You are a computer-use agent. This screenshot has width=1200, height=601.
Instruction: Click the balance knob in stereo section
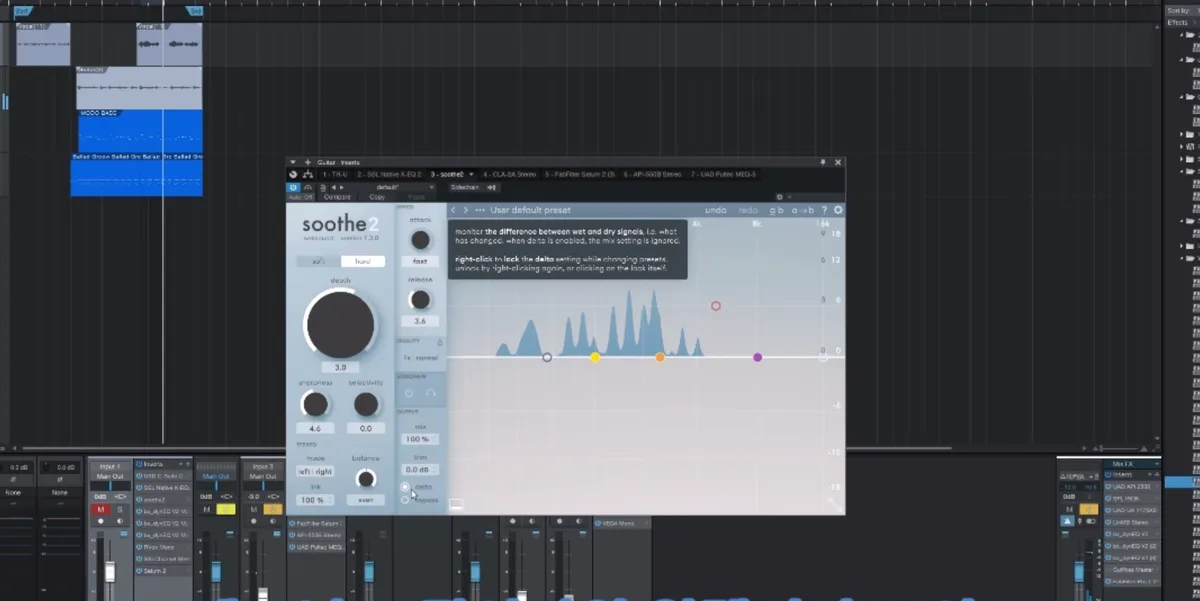coord(367,478)
